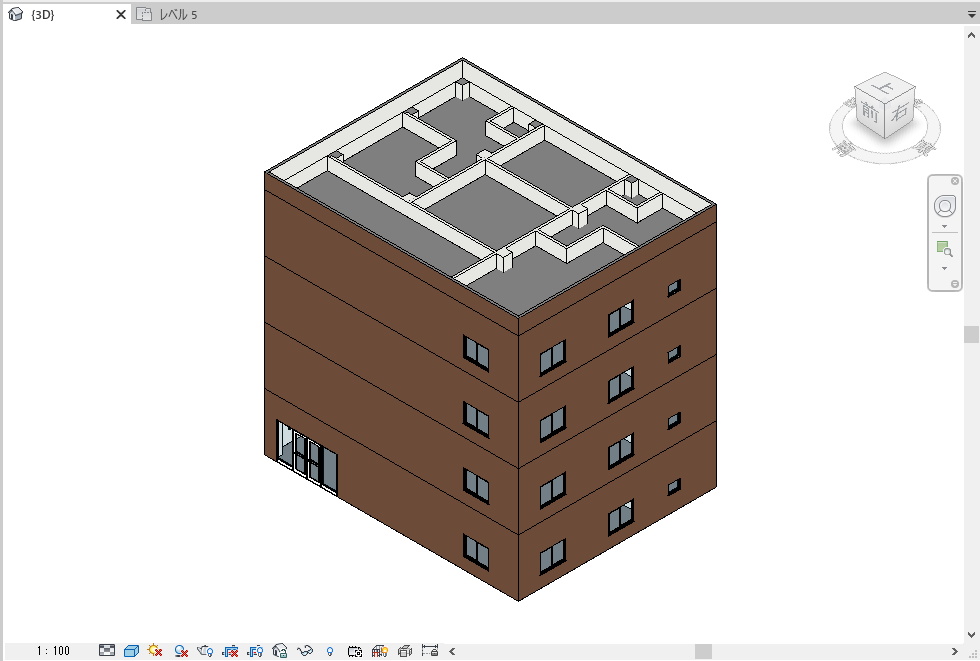Open navigation bar customize menu button
This screenshot has width=980, height=661.
point(954,284)
